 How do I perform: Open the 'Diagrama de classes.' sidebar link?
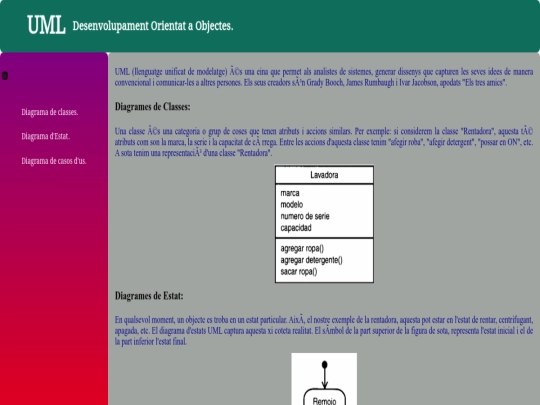[50, 112]
